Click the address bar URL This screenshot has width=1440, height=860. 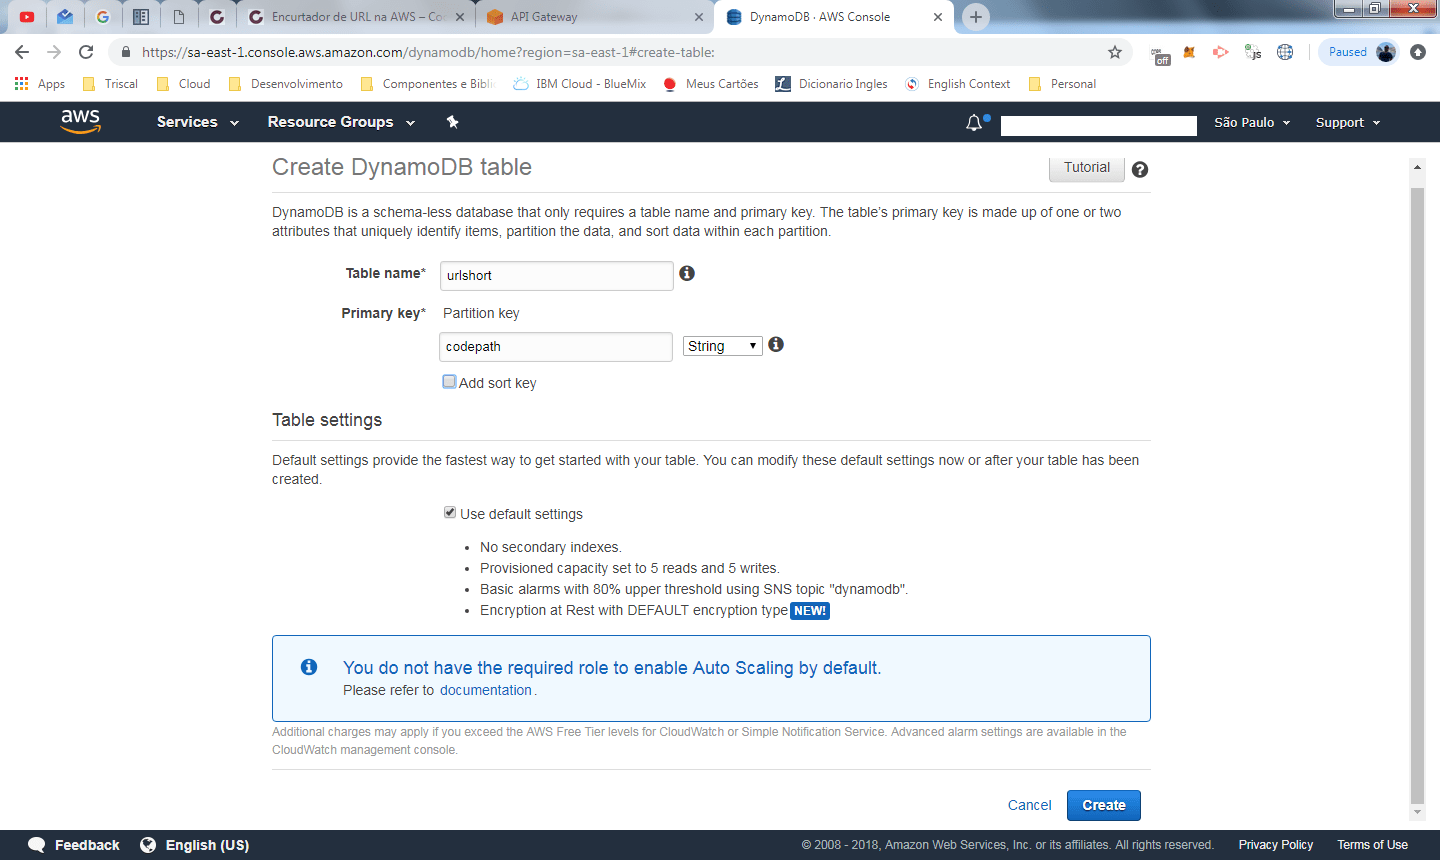[428, 52]
